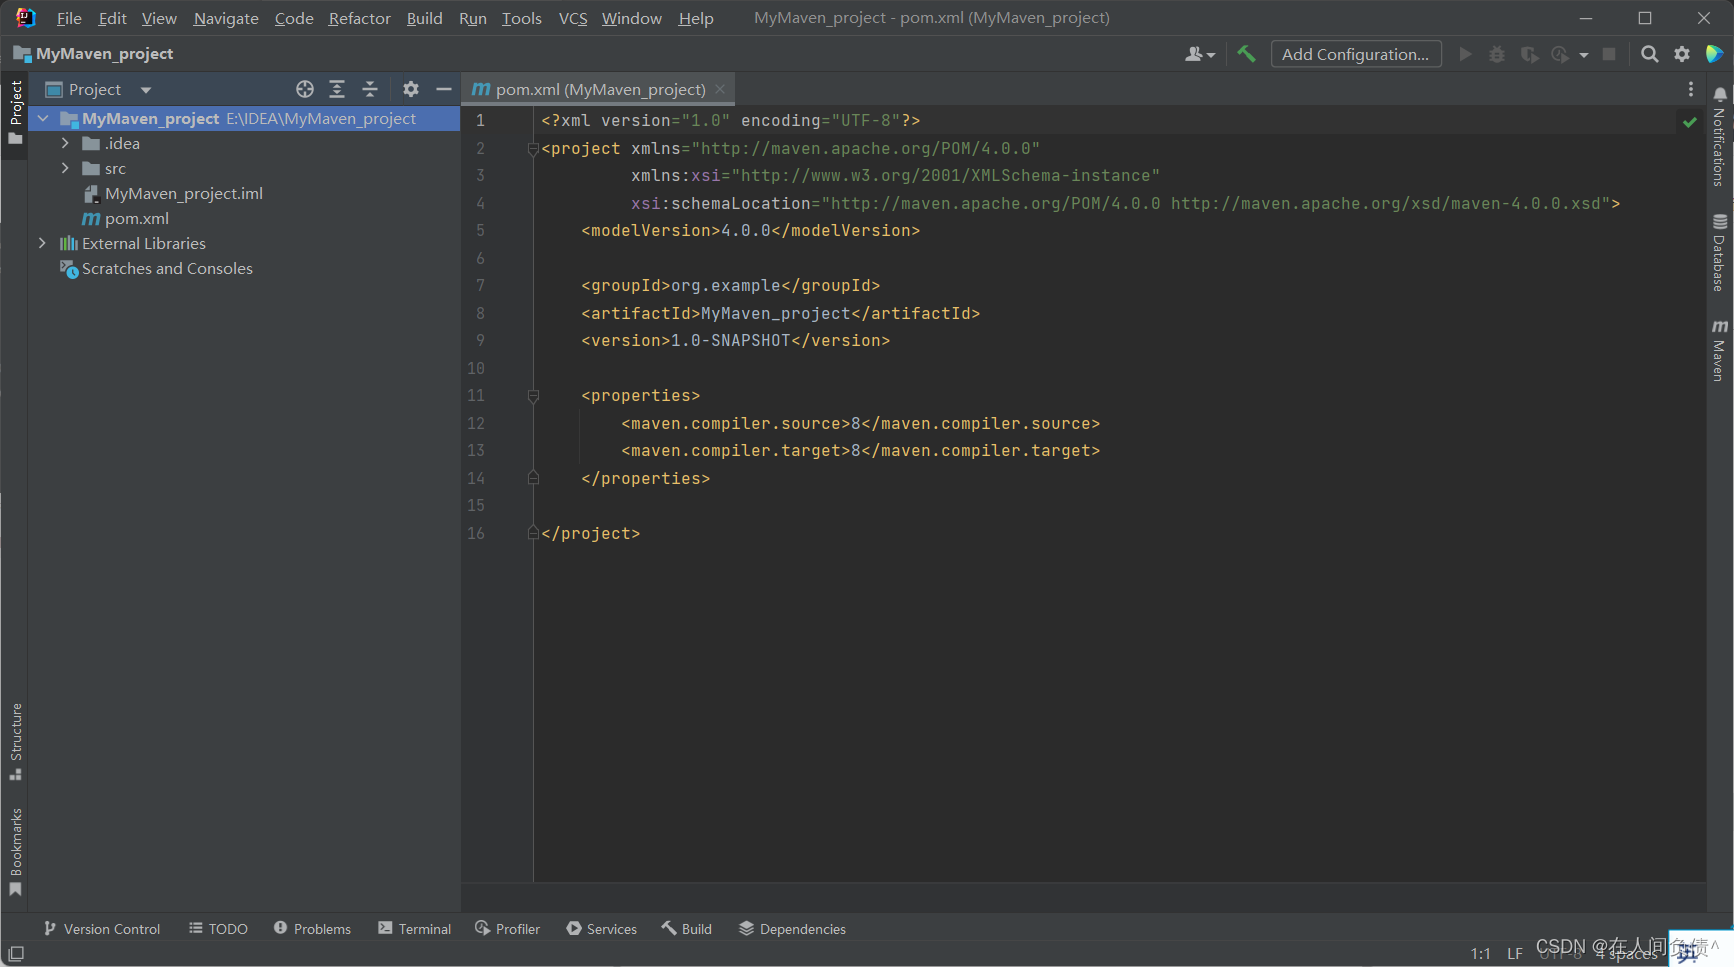Open the Version Control tool window
The width and height of the screenshot is (1734, 967).
click(x=101, y=929)
